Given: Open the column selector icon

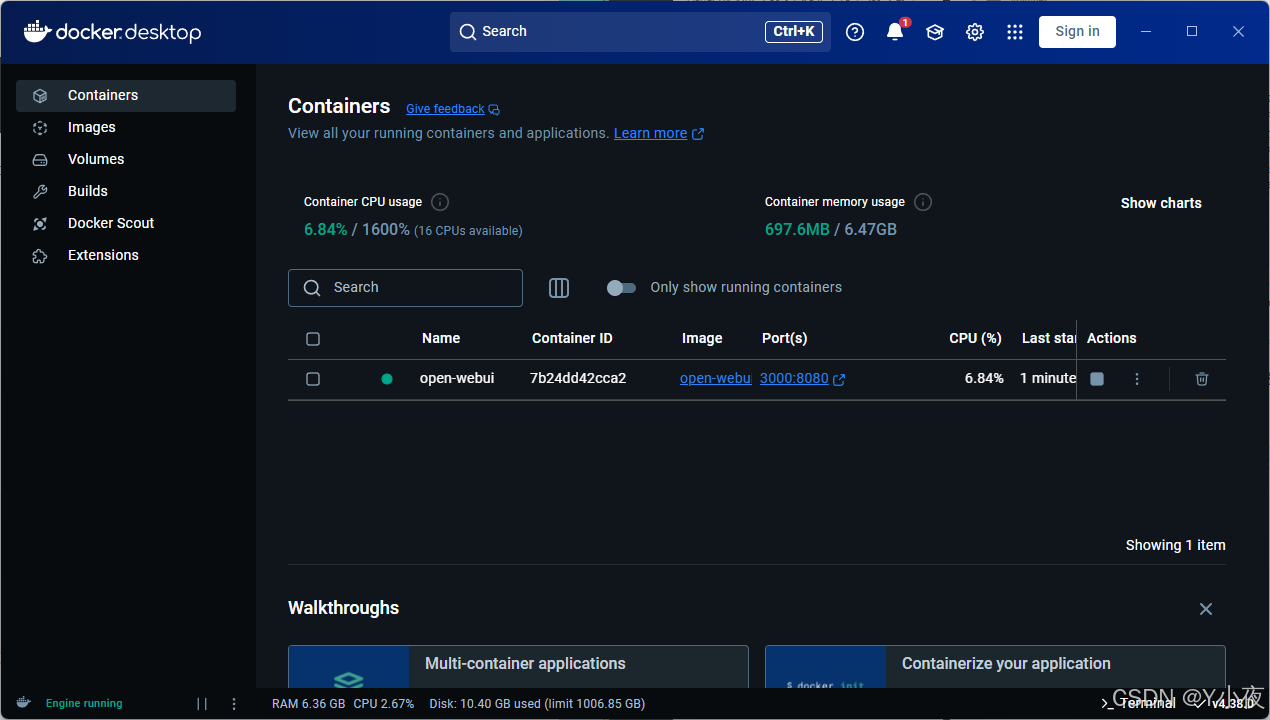Looking at the screenshot, I should (559, 288).
